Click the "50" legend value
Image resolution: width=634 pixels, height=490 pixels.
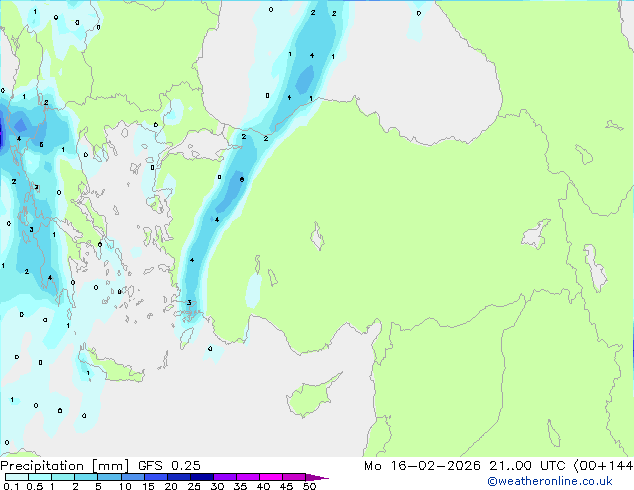coord(309,486)
